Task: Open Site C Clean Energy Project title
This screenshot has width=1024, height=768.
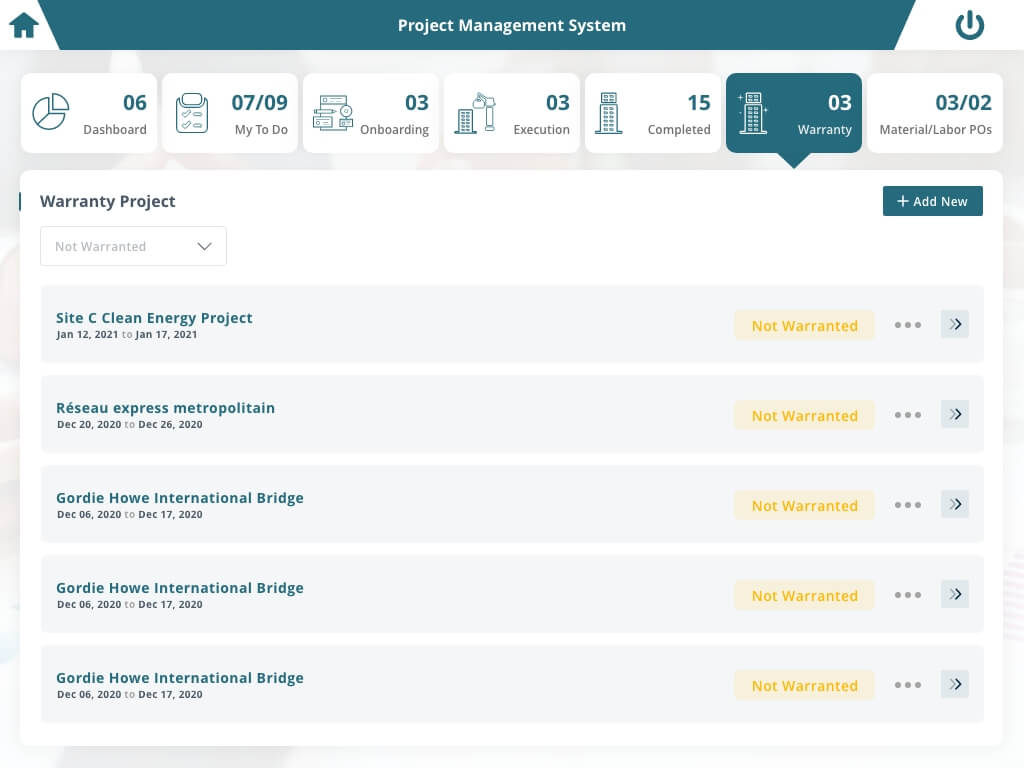Action: click(x=154, y=318)
